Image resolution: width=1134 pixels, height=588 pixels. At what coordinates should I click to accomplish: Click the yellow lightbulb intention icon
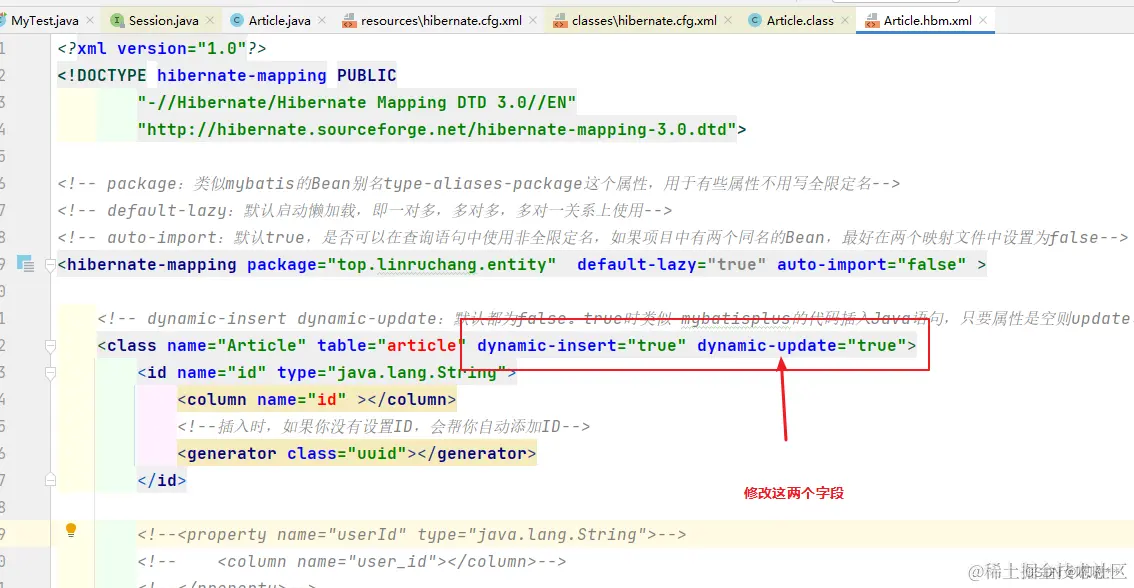[71, 530]
